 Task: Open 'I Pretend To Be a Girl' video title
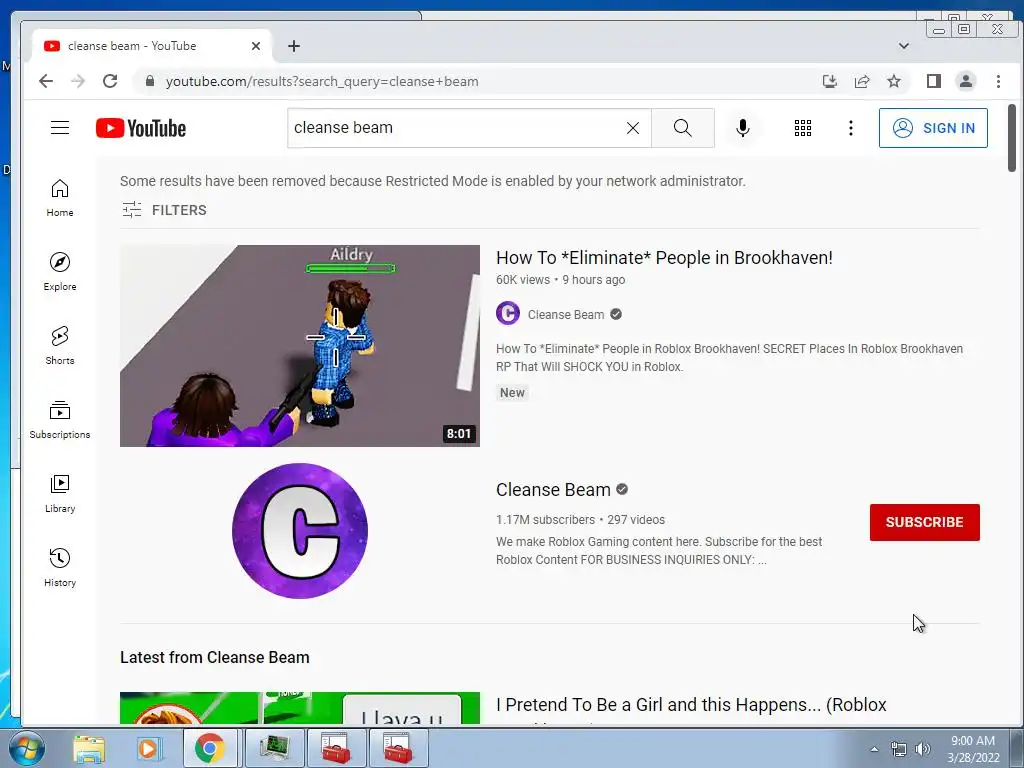point(691,705)
